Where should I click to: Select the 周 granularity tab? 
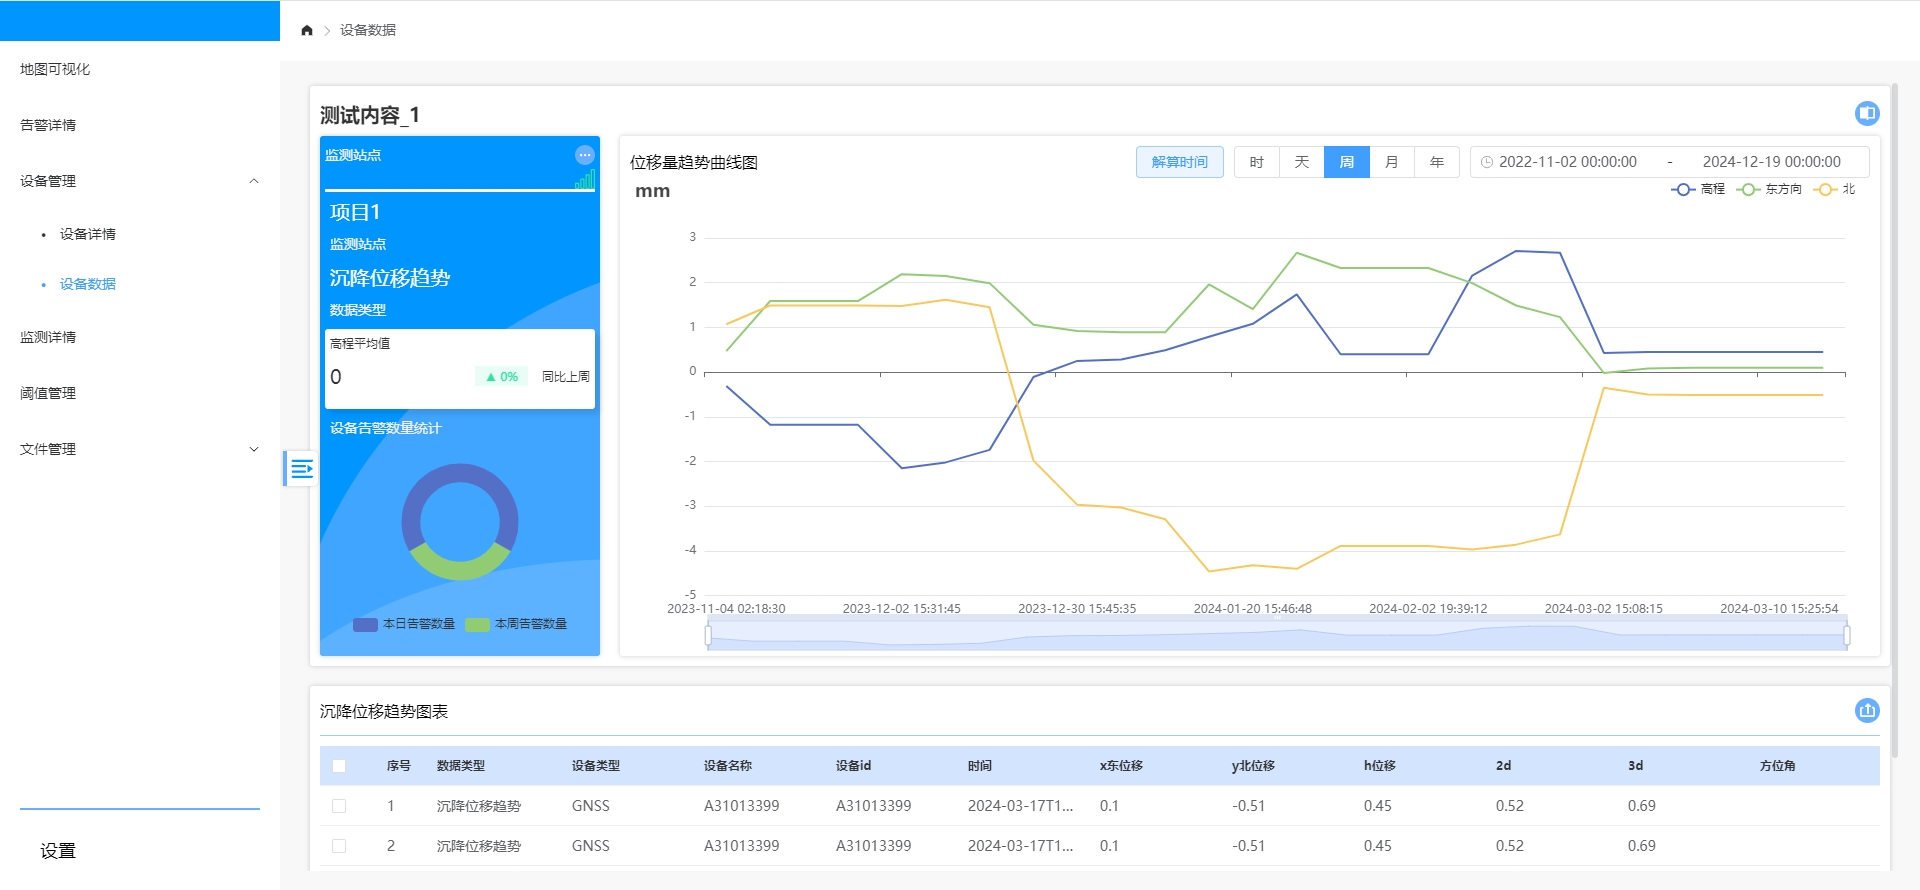click(1347, 162)
